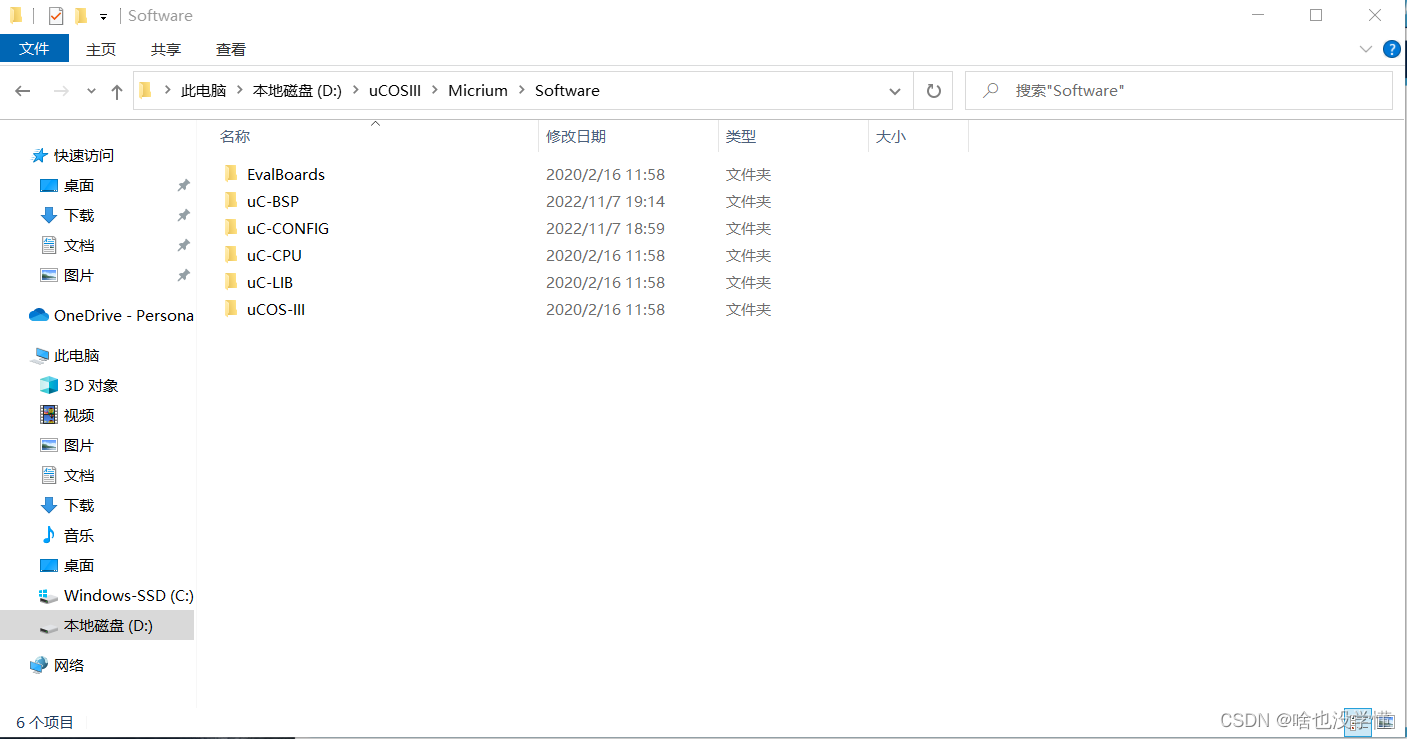Select the uC-CPU folder icon

[231, 255]
